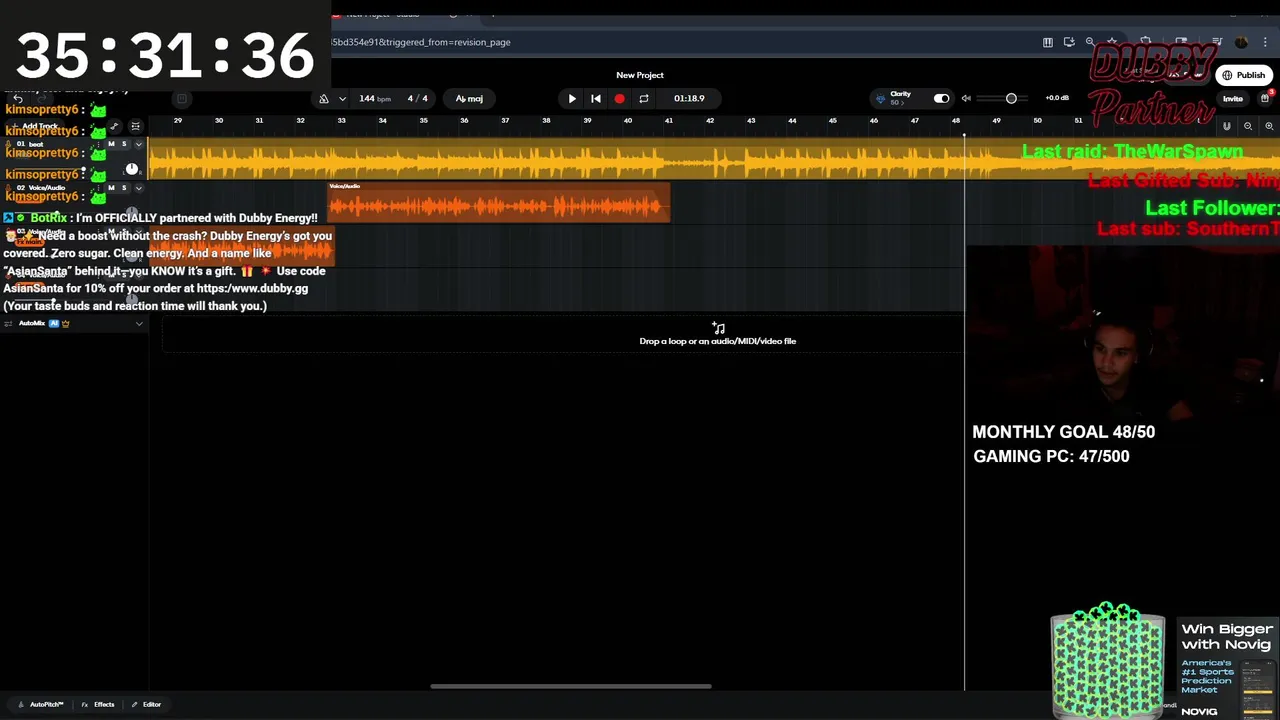The height and width of the screenshot is (720, 1280).
Task: Click the drop a loop or audio file area
Action: pyautogui.click(x=717, y=334)
